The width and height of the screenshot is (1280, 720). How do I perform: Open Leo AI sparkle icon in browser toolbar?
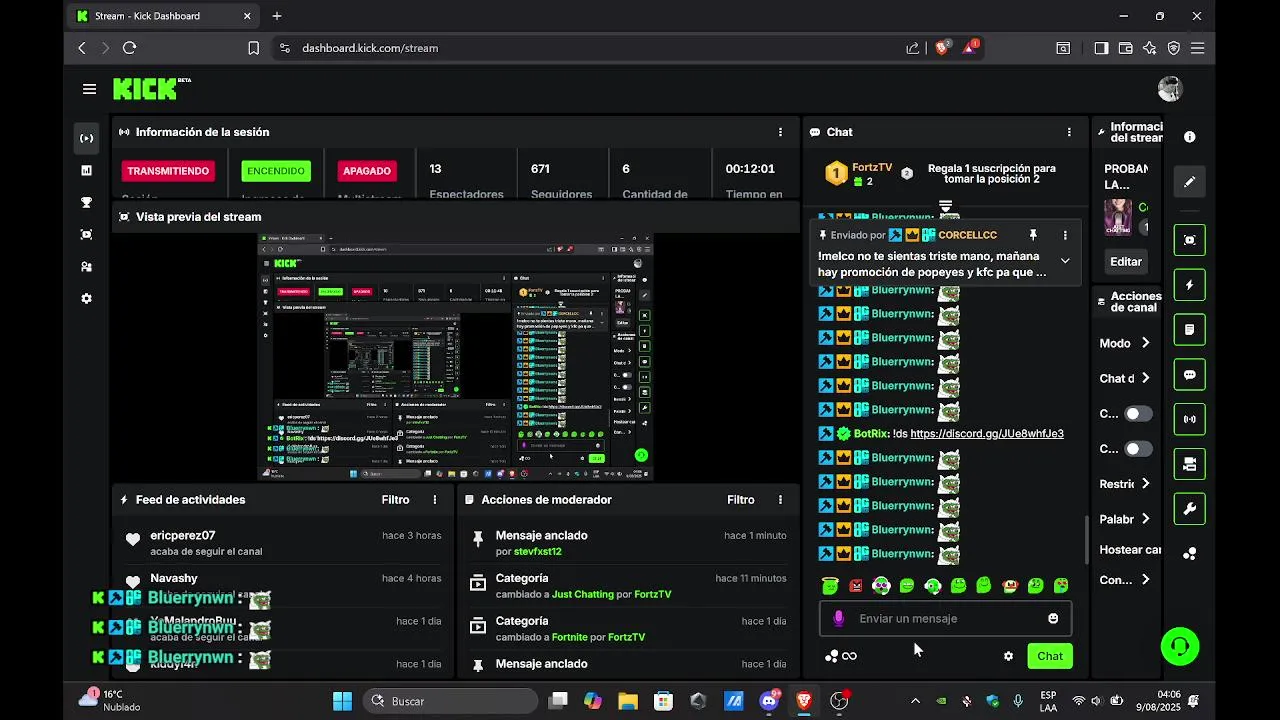[1149, 47]
